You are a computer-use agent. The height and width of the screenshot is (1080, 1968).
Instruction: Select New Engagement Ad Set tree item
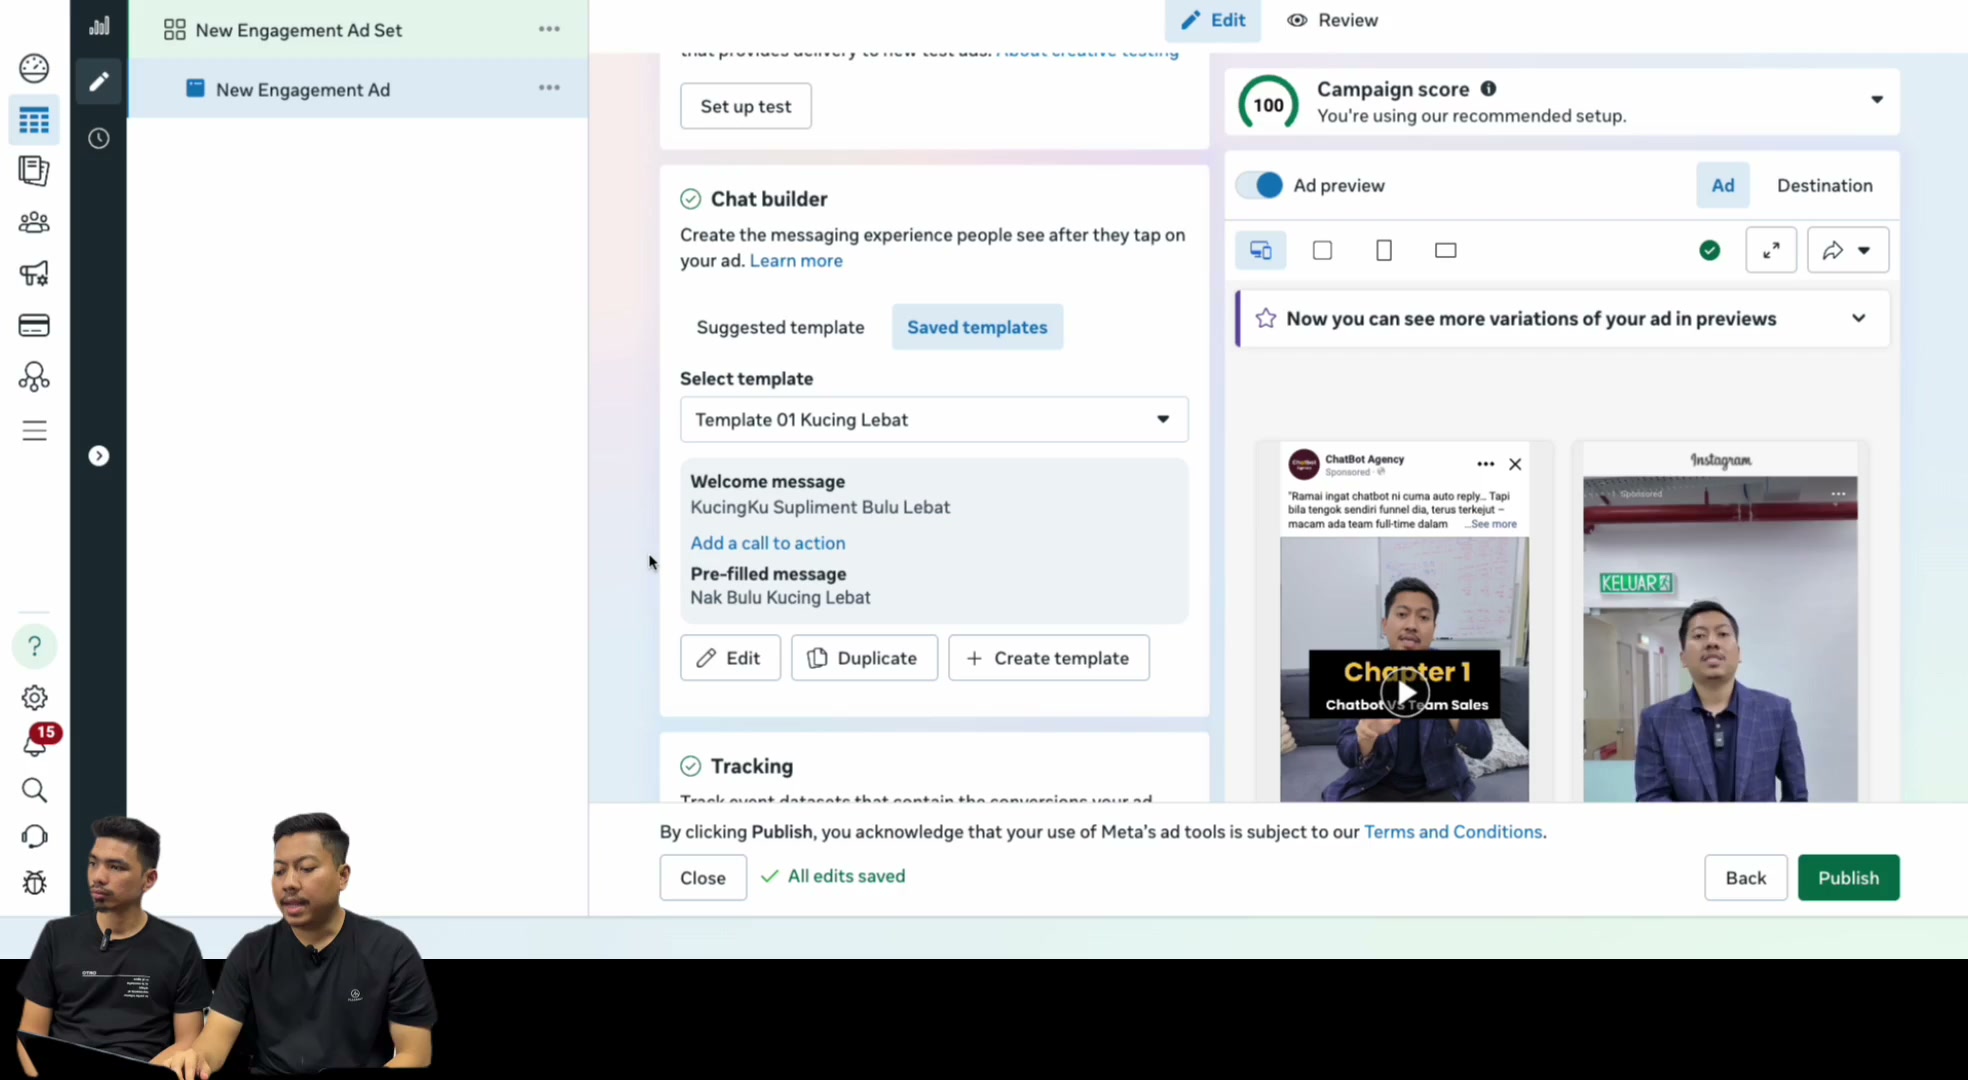298,30
